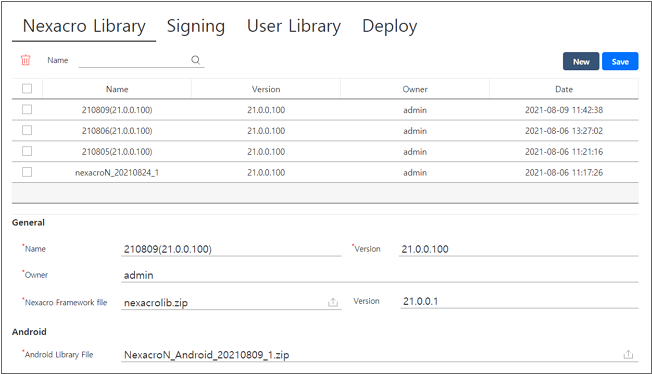Focus the Name search input field
Viewport: 652px width, 374px height.
[x=134, y=60]
